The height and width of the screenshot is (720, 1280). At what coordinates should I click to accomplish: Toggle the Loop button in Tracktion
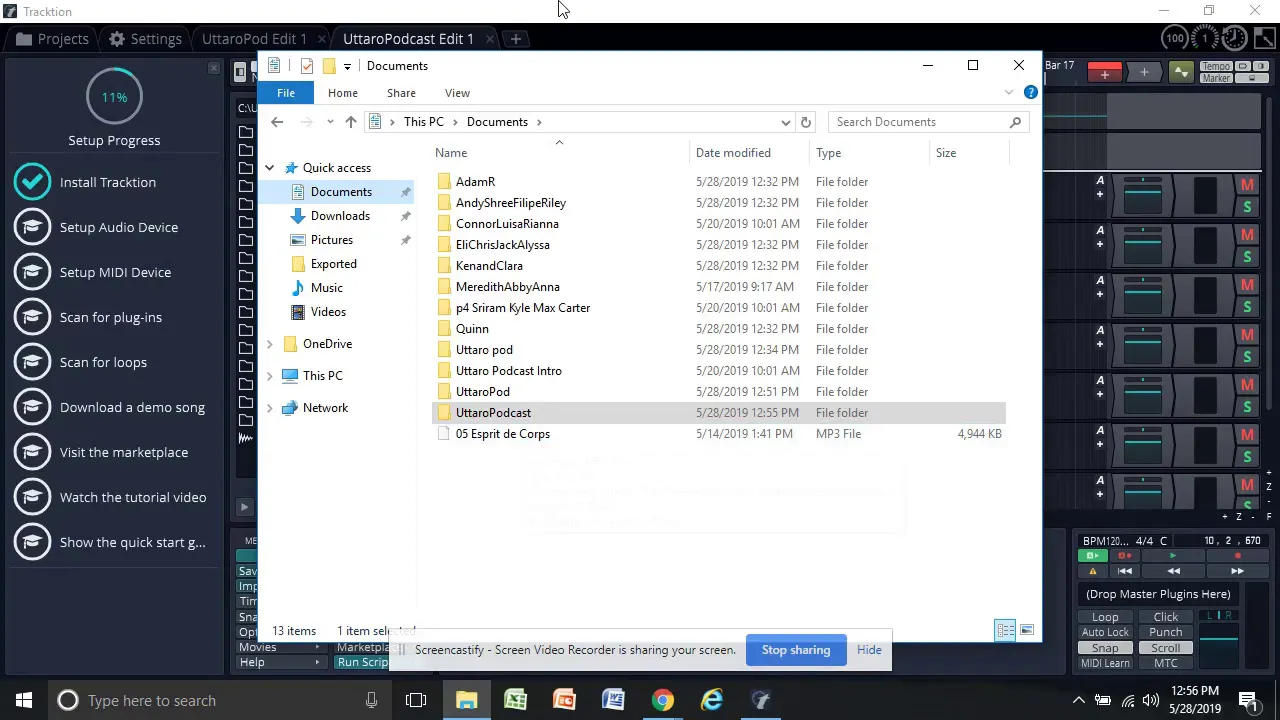(x=1105, y=617)
